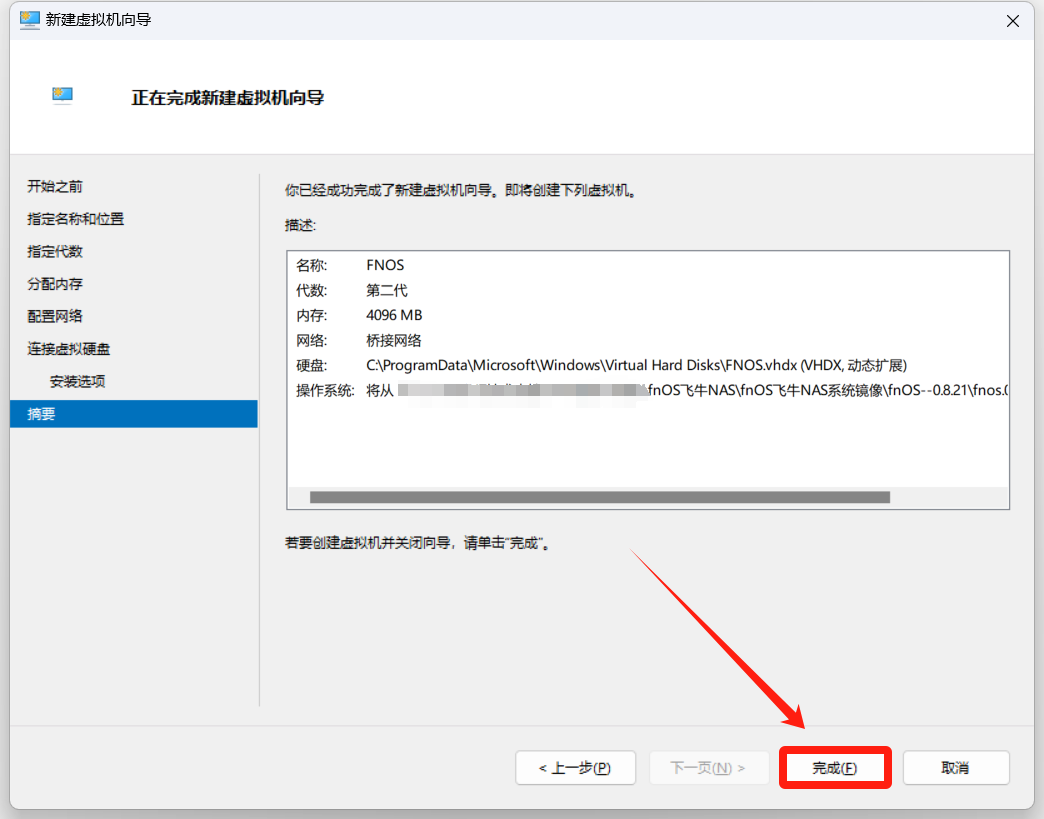This screenshot has height=819, width=1044.
Task: Click the 桥接网络 network line in the summary
Action: coord(394,340)
